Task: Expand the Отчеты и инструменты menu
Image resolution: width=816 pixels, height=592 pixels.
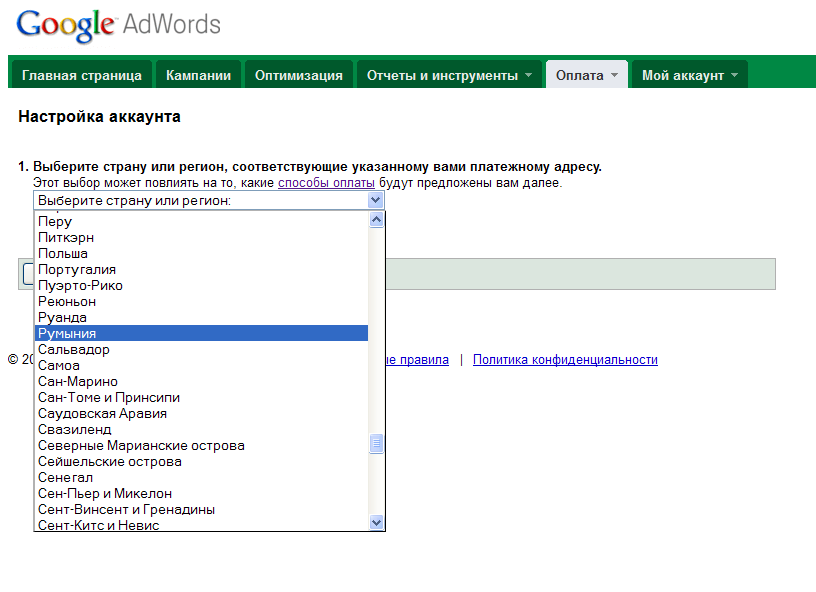Action: (x=449, y=75)
